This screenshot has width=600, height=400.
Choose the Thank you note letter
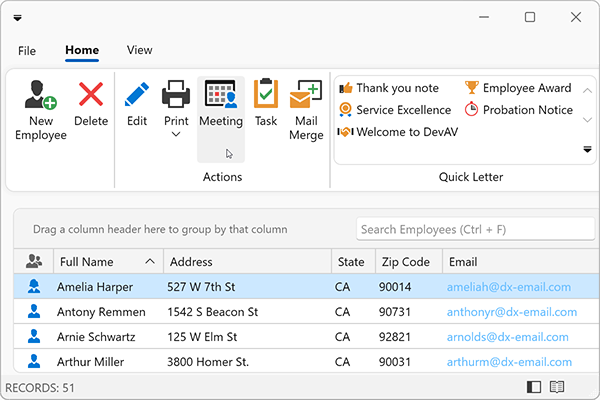(389, 88)
